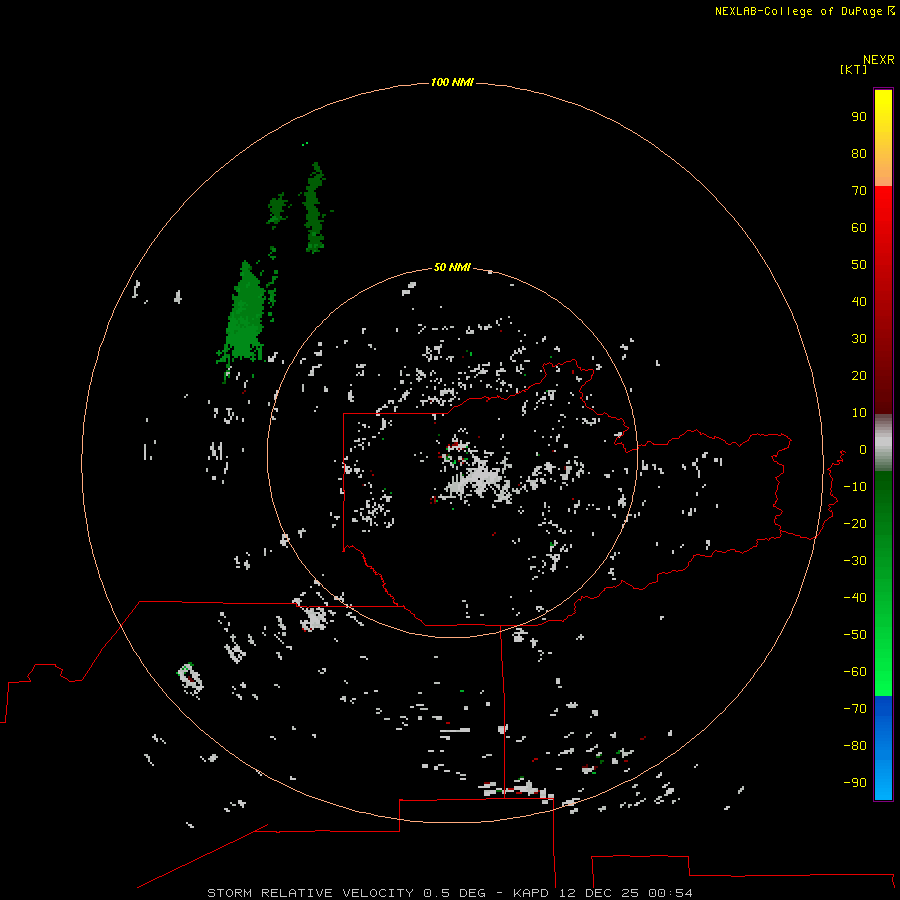Click the 12 DEC 25 date stamp
Screen dimensions: 900x900
click(x=600, y=893)
